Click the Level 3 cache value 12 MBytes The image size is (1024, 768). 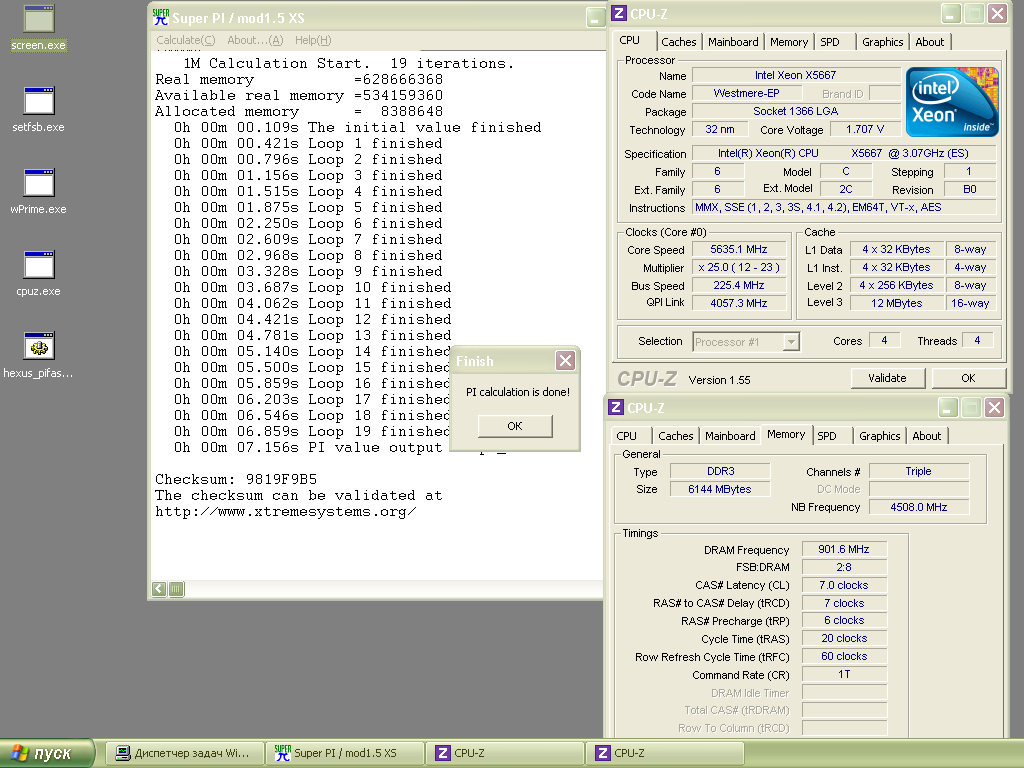click(897, 303)
